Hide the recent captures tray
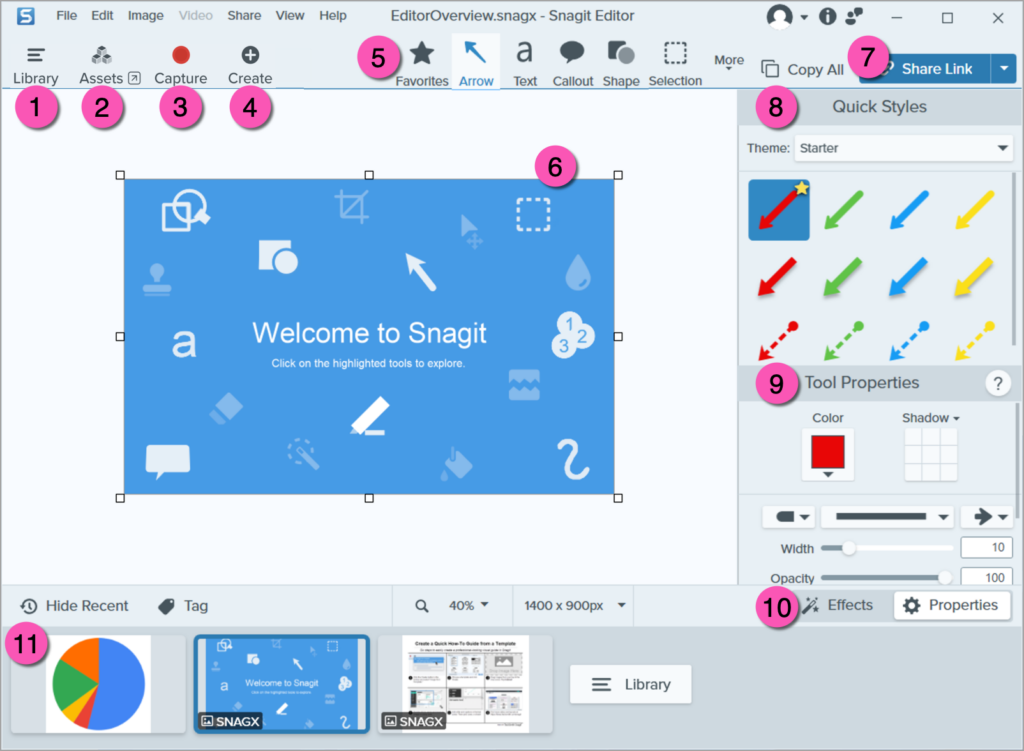 (x=75, y=605)
